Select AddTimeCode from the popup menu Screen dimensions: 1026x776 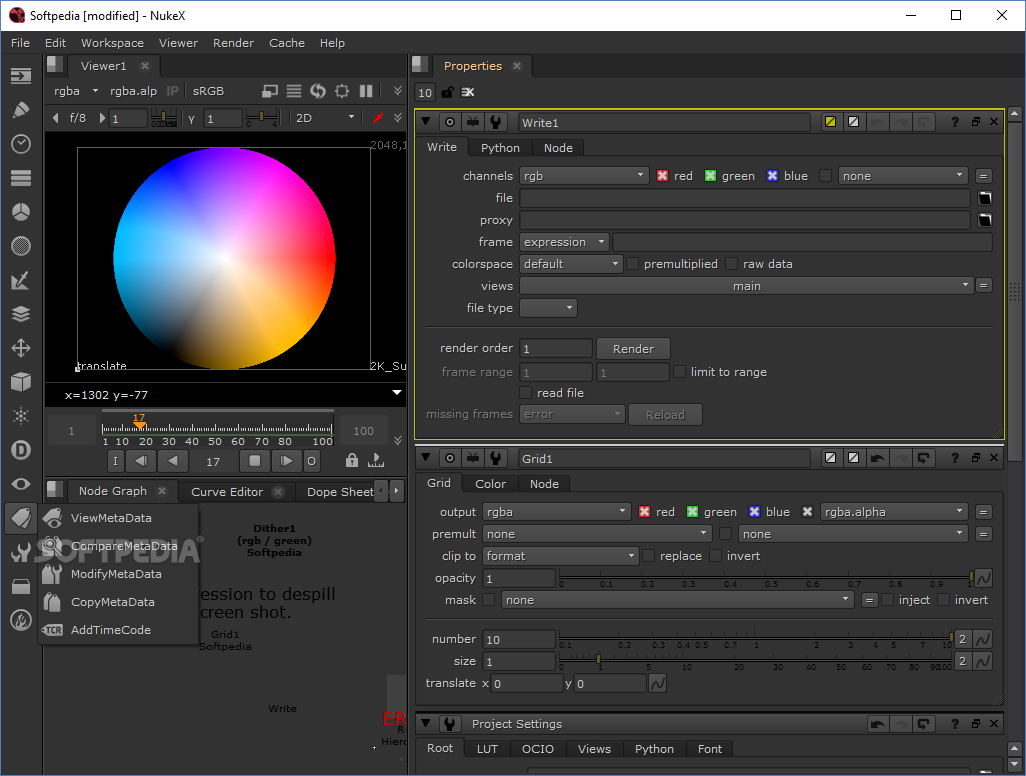pos(118,630)
